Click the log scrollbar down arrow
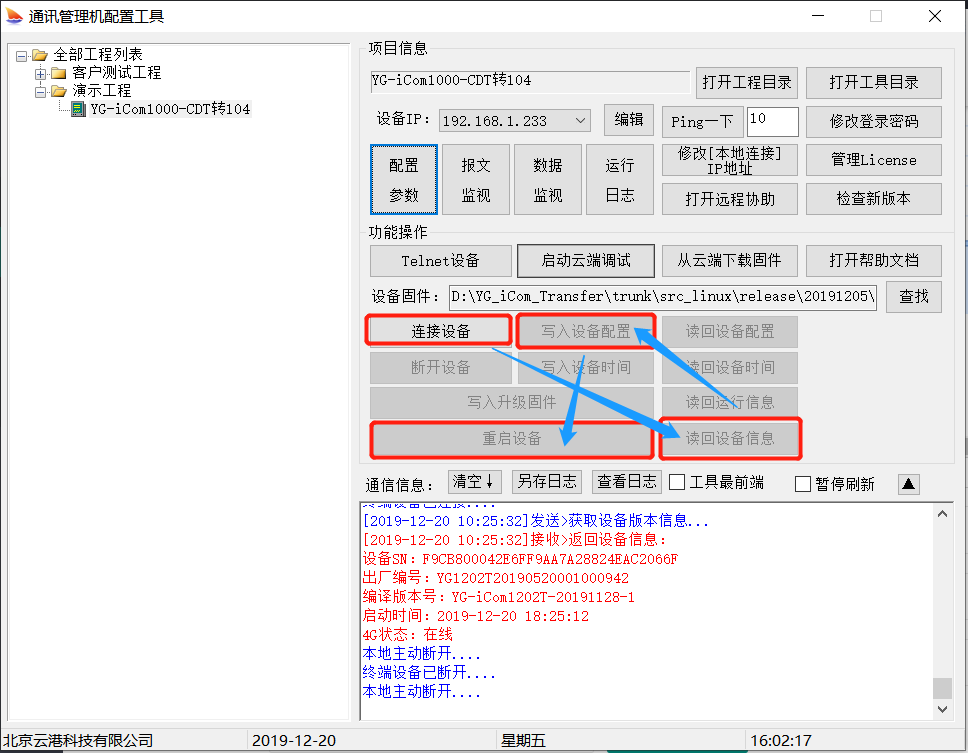The image size is (968, 753). click(x=942, y=709)
